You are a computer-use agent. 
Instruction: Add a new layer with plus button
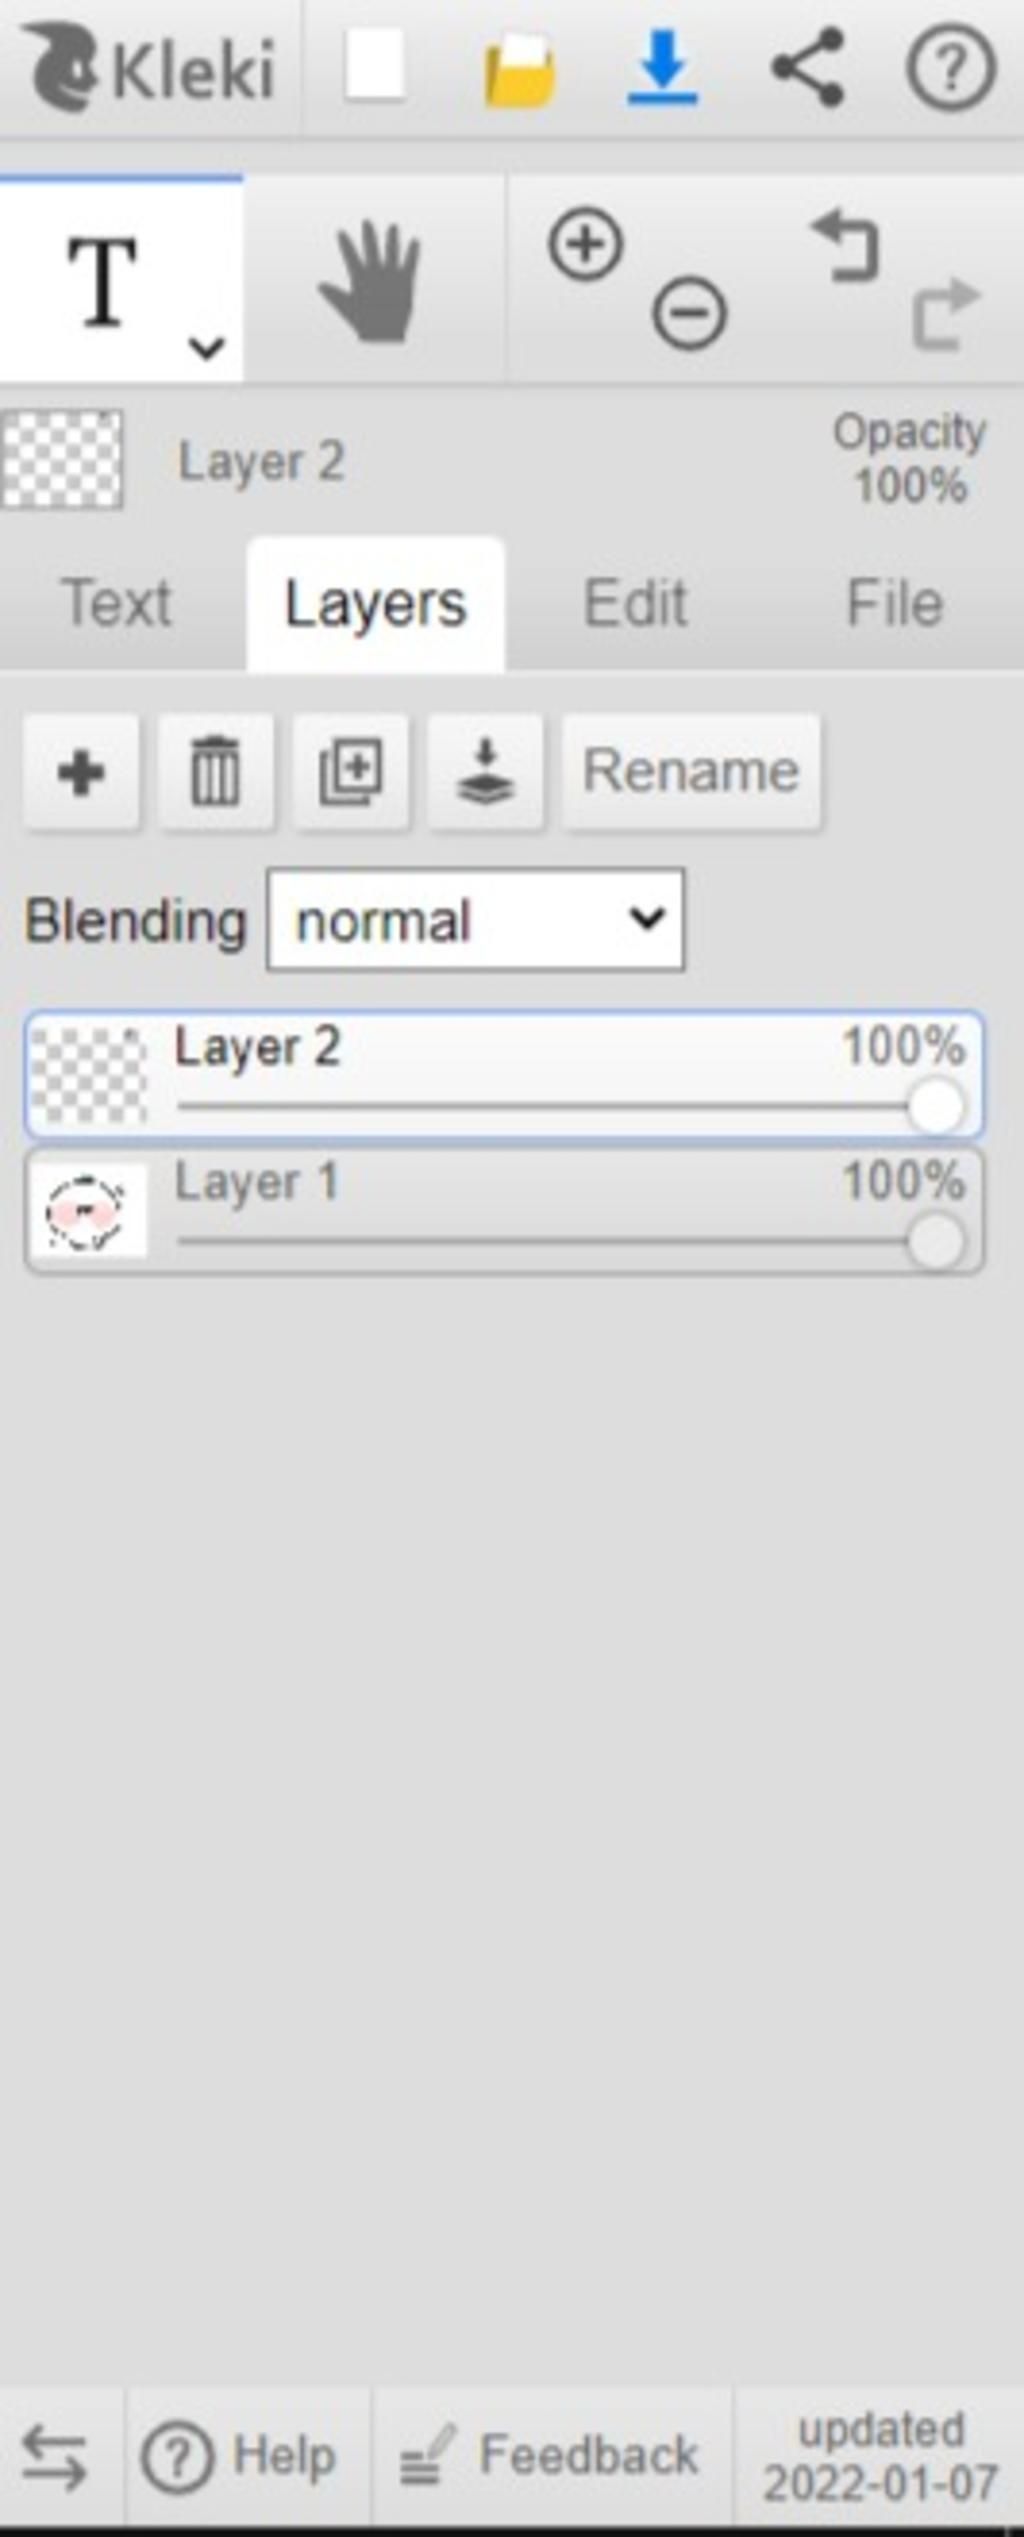81,772
